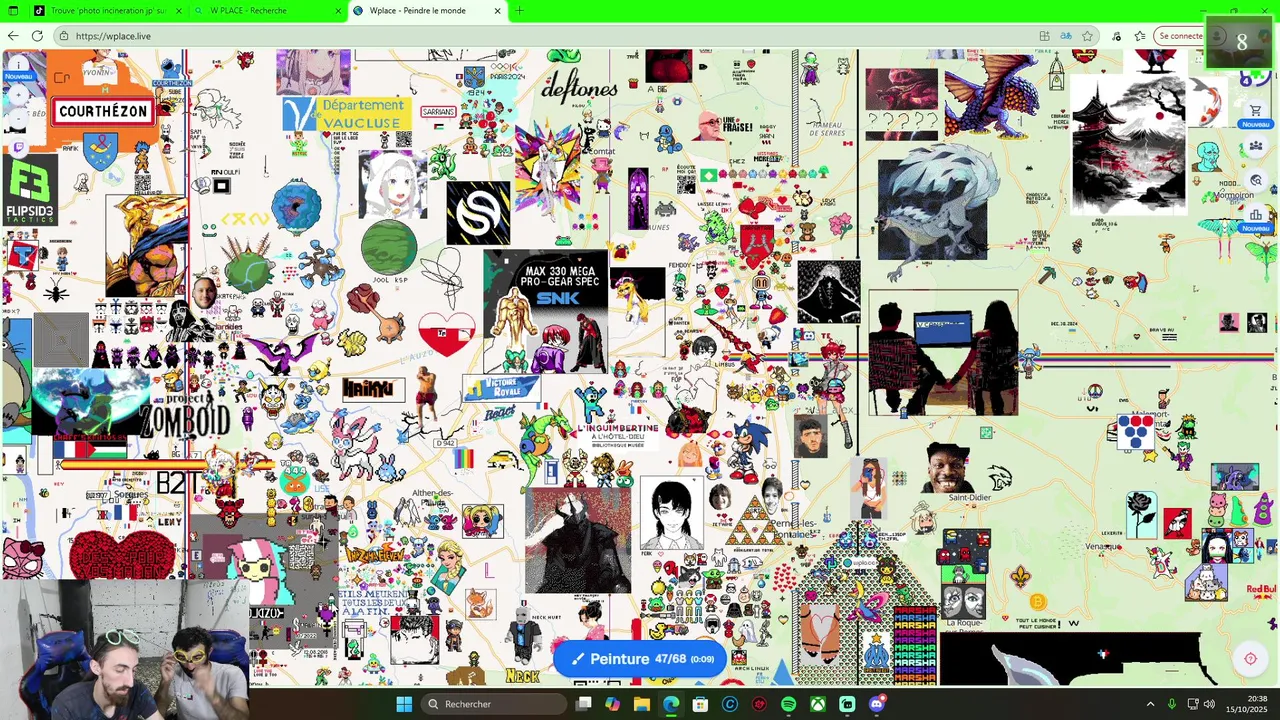
Task: Click the FLIPSID3 Tactics logo artwork
Action: (x=30, y=192)
